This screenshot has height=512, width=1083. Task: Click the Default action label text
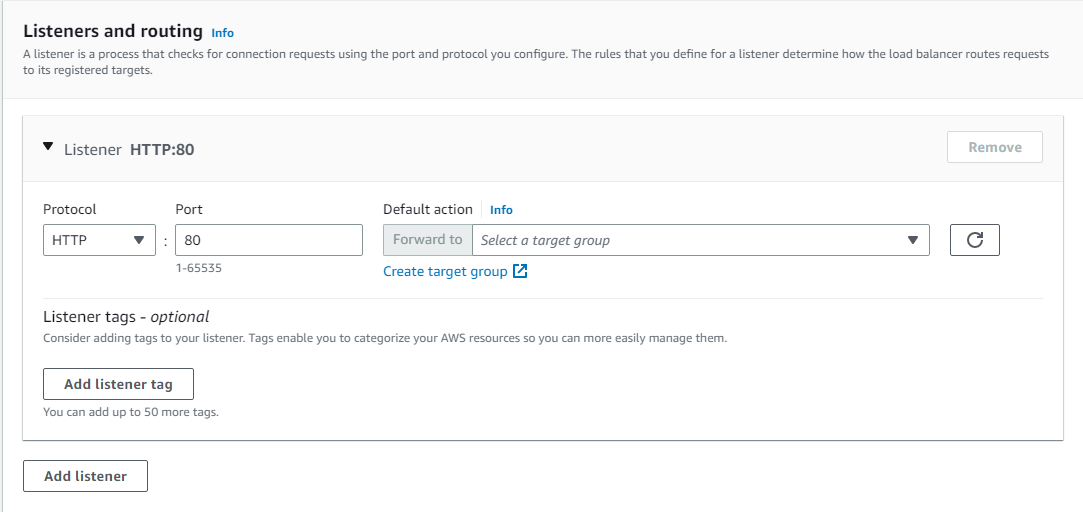click(x=428, y=209)
